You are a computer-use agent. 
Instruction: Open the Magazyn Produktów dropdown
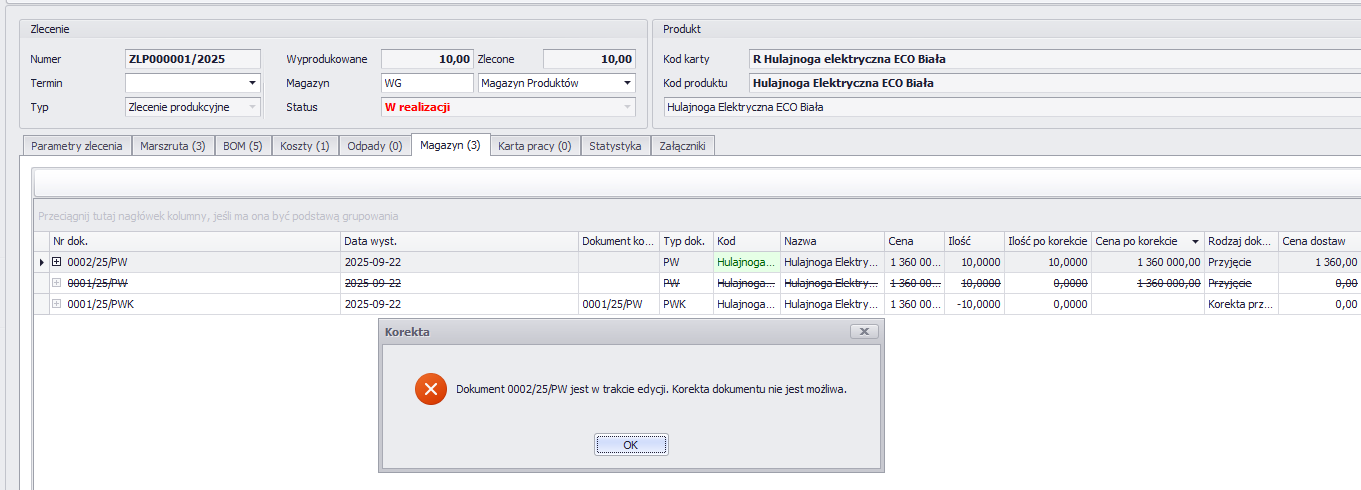pyautogui.click(x=627, y=83)
